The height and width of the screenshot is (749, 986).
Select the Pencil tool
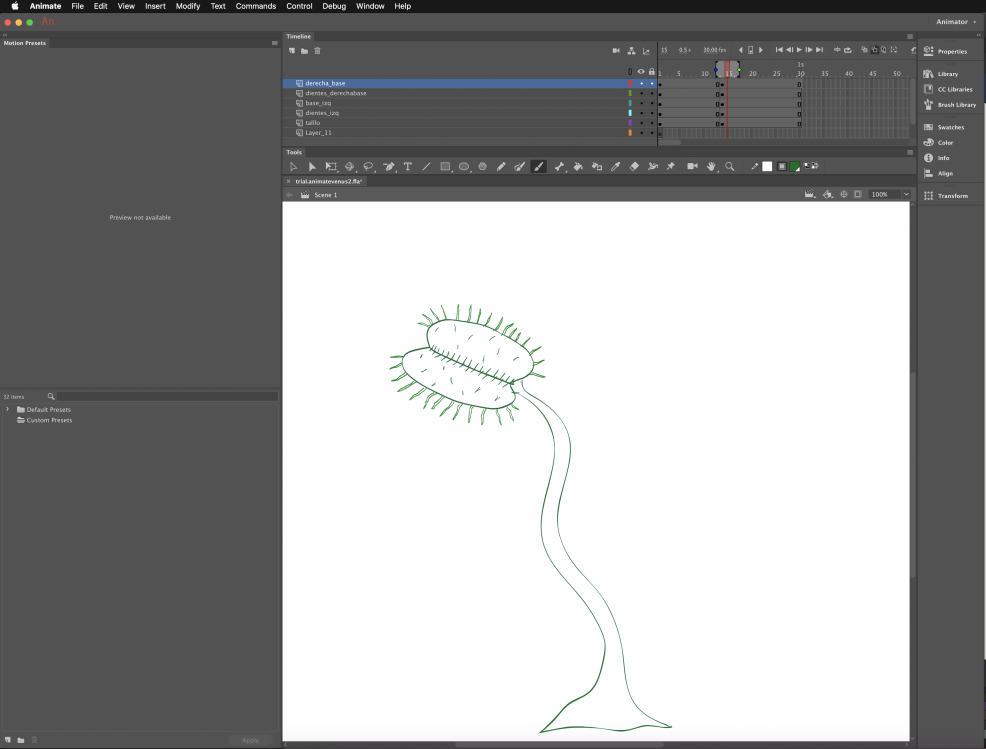[501, 166]
